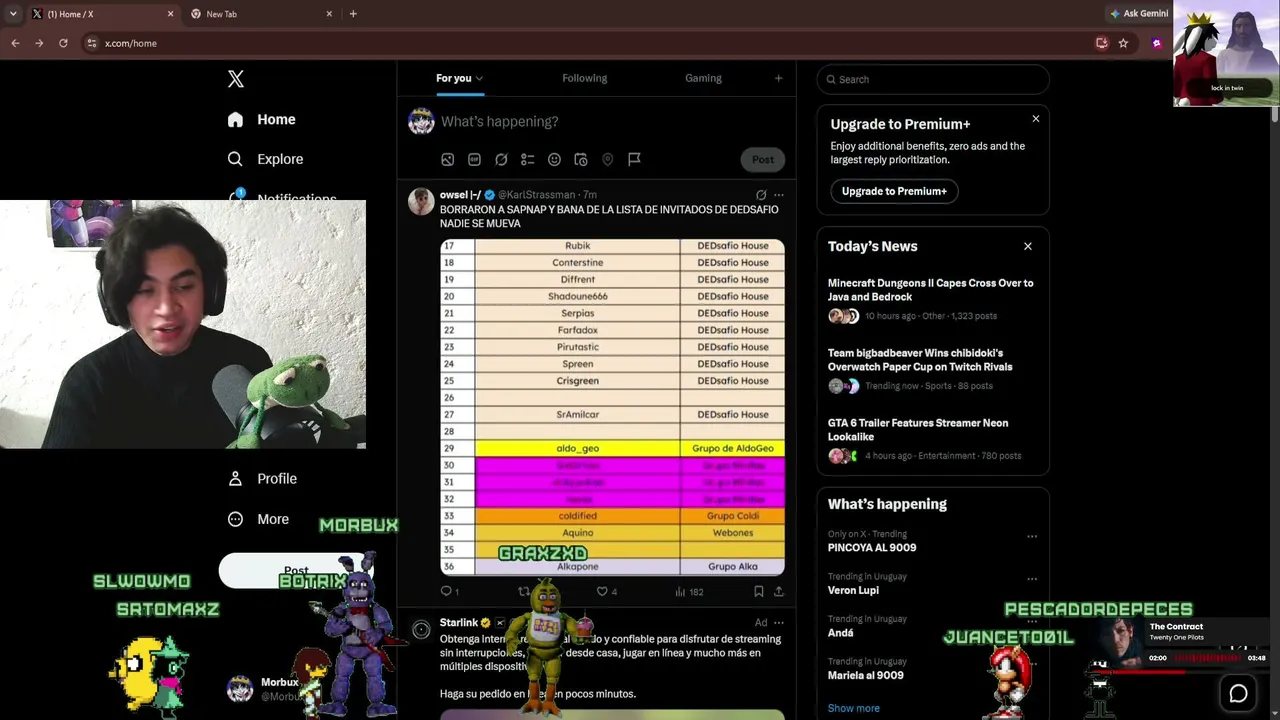Go to Home in the sidebar

(x=261, y=119)
